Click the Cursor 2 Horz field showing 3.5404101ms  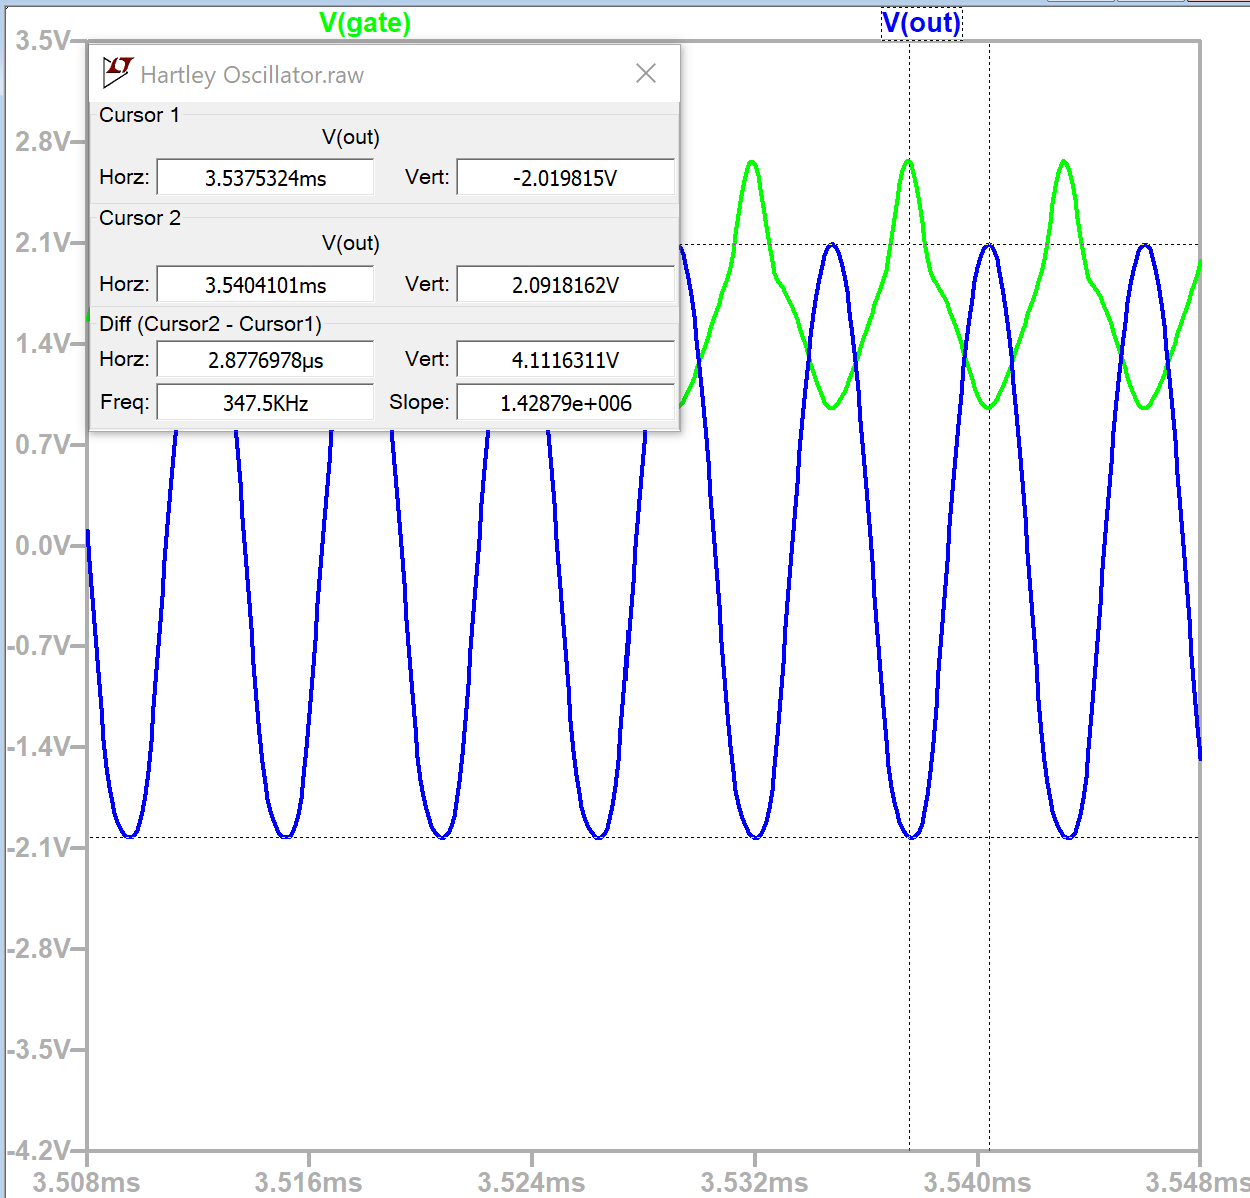[264, 284]
